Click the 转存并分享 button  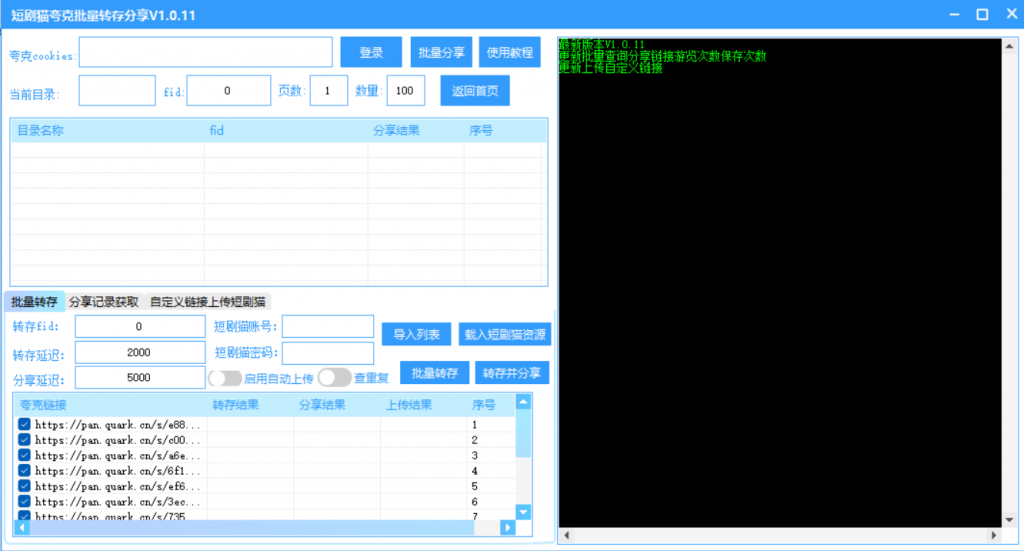(x=511, y=373)
